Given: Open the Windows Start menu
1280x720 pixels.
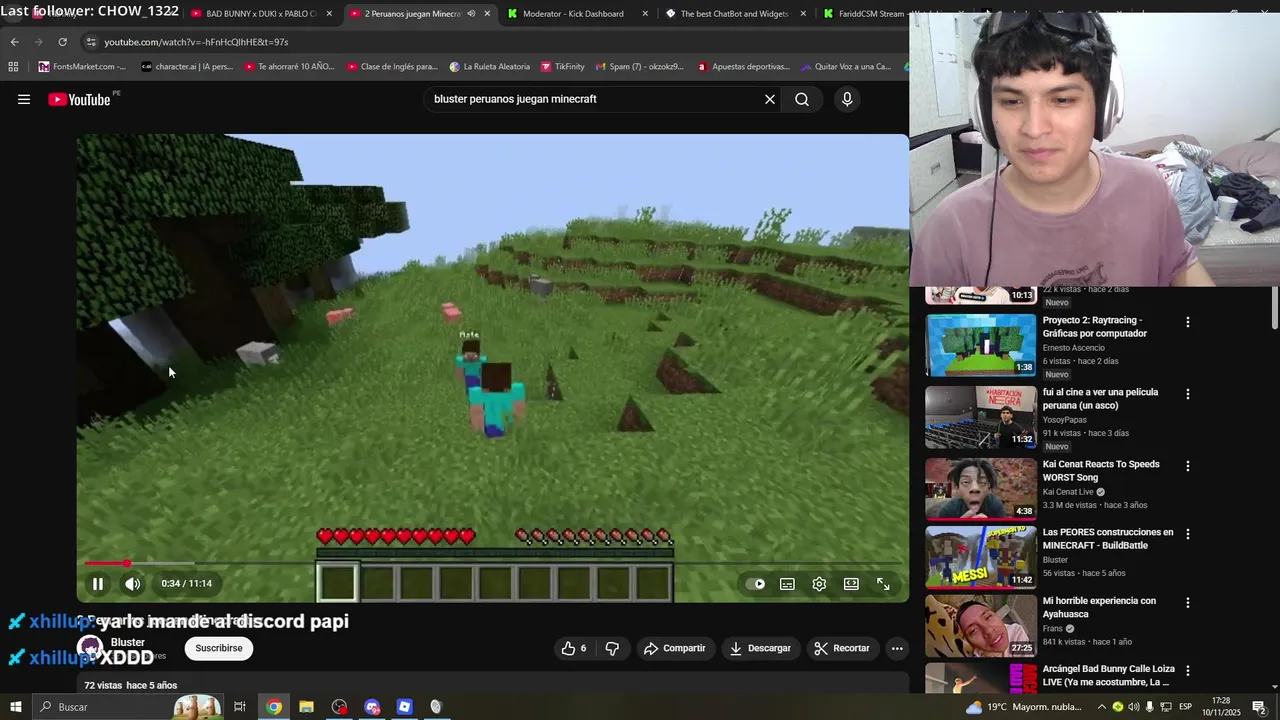Looking at the screenshot, I should (x=16, y=707).
